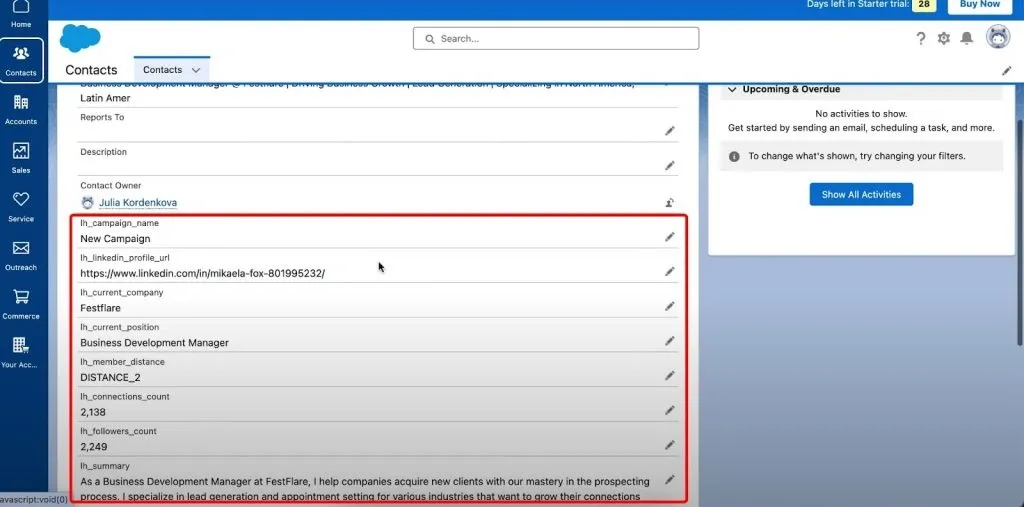
Task: Click the pencil icon beside the user avatar
Action: [1006, 71]
